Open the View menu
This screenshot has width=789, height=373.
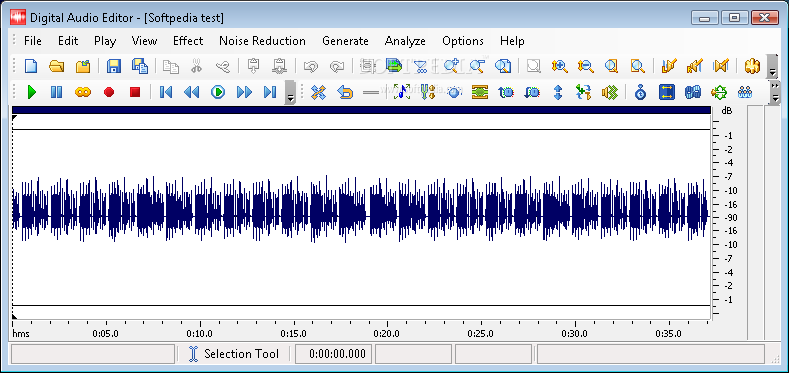click(x=144, y=41)
